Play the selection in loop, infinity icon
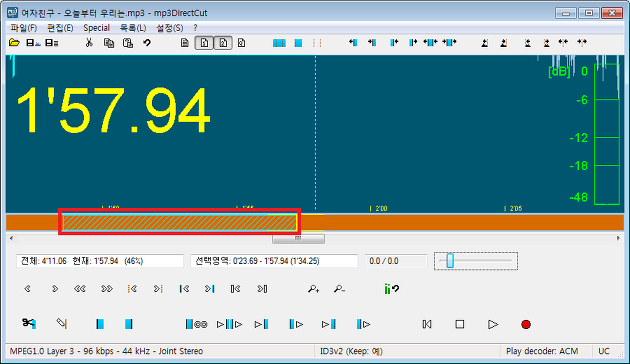The image size is (630, 364). click(x=196, y=324)
